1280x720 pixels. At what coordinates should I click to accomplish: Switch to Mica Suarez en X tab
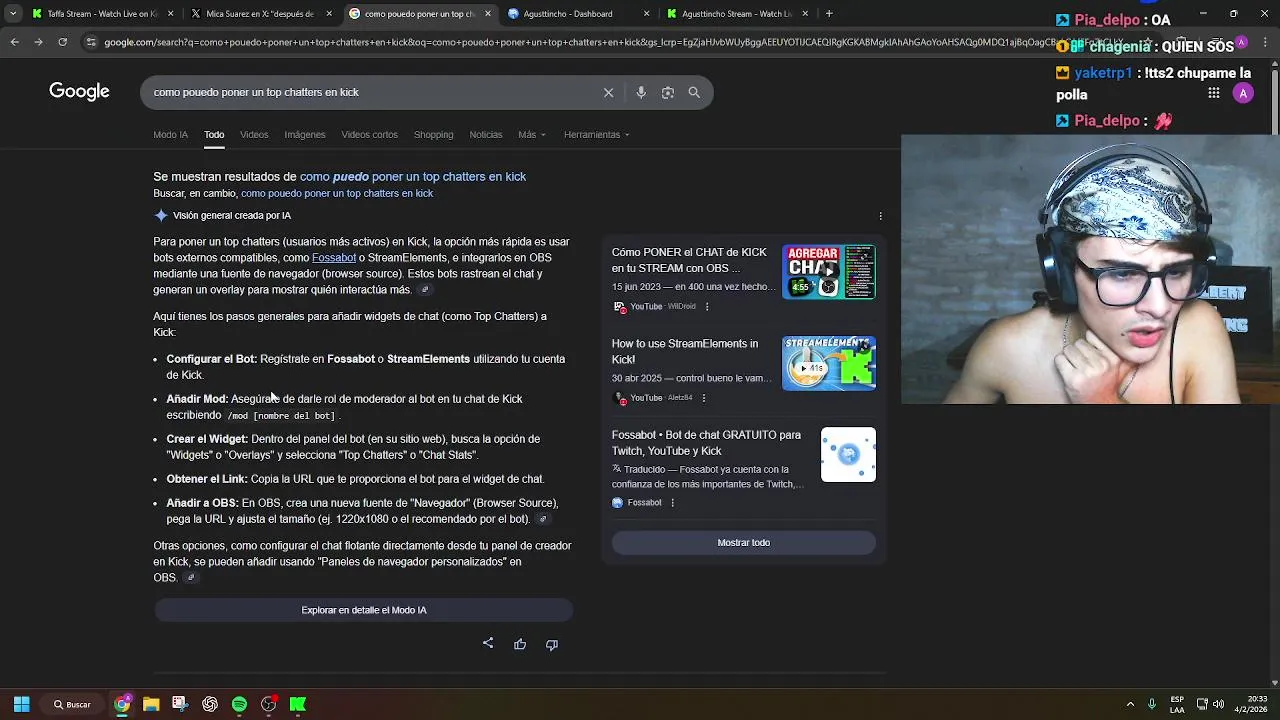(x=260, y=14)
